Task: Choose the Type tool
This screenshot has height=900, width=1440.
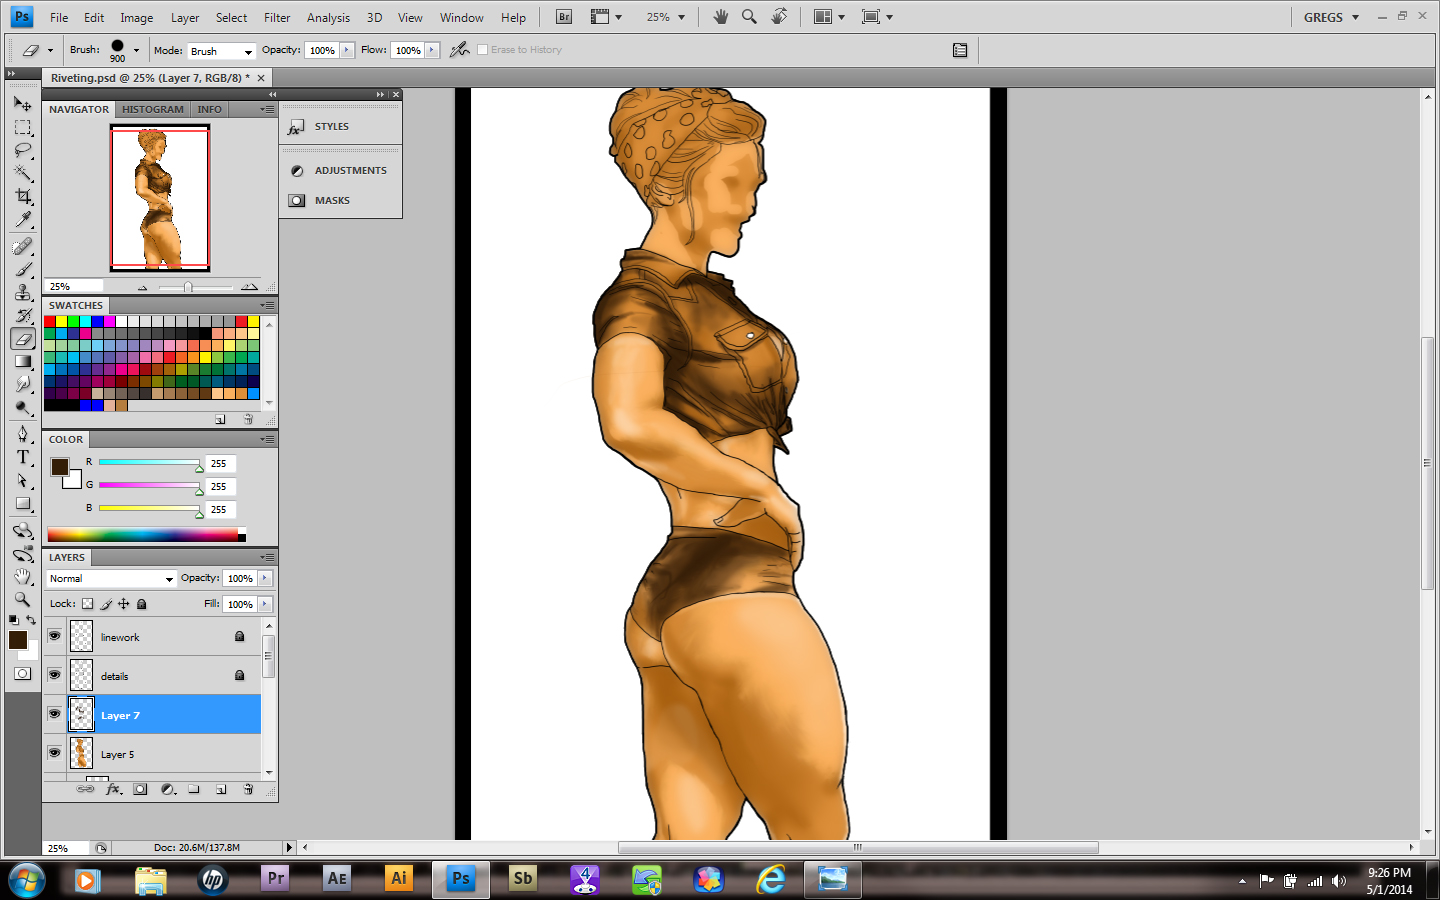Action: point(23,457)
